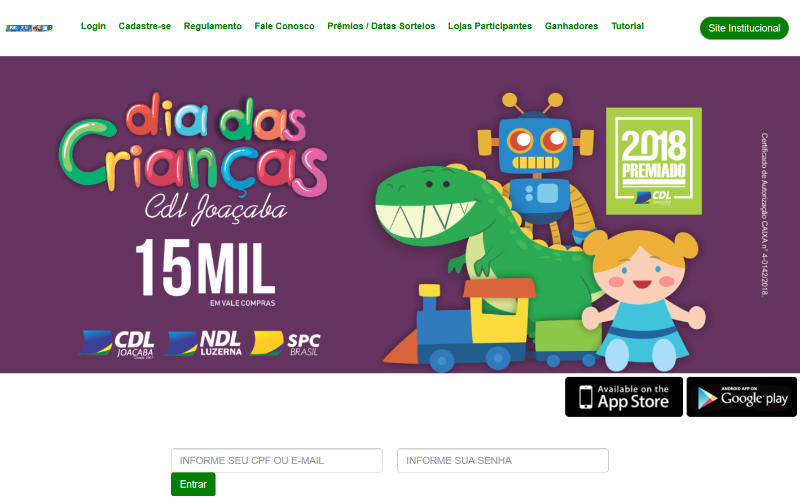
Task: Select Fale Conosco in the navigation
Action: pyautogui.click(x=284, y=26)
